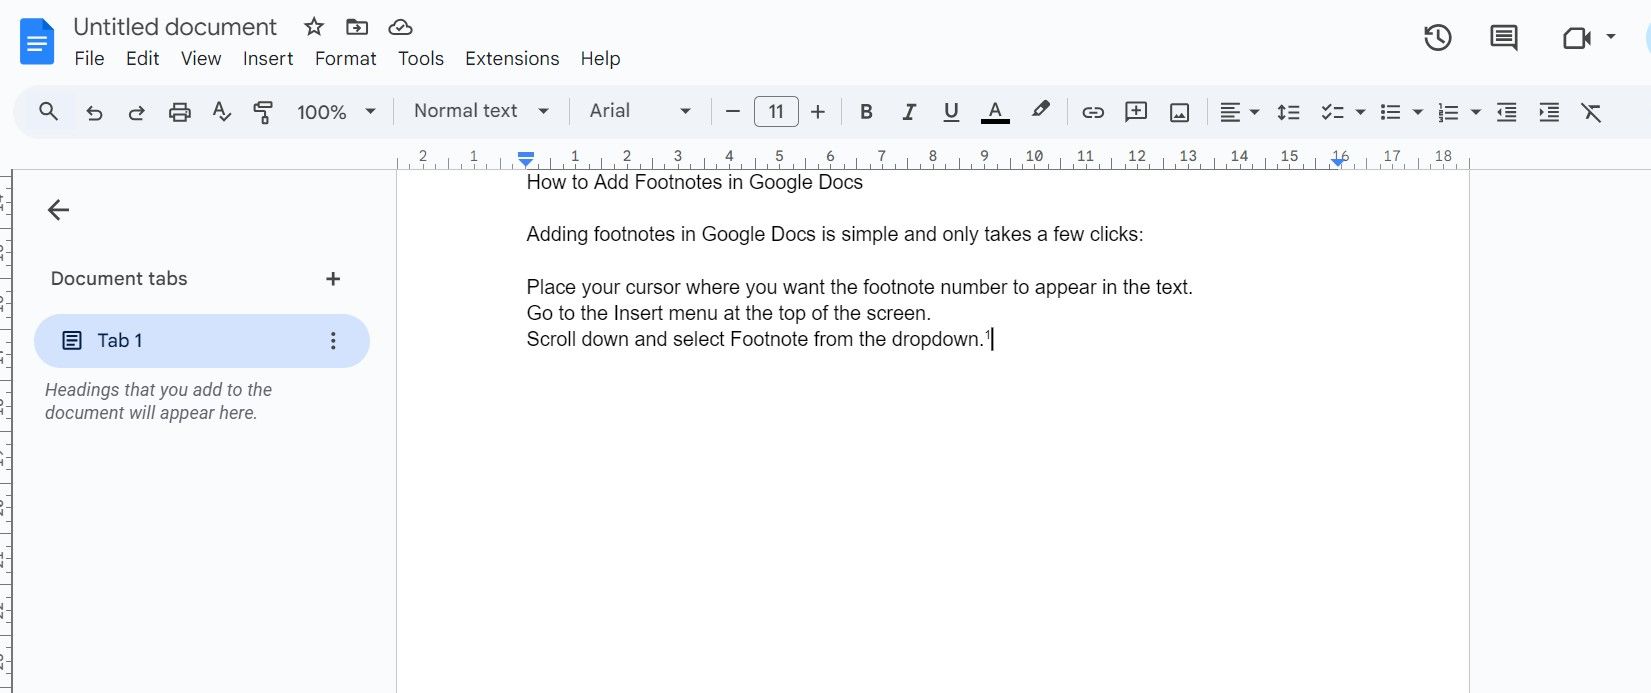This screenshot has width=1651, height=693.
Task: Open the View menu
Action: [x=201, y=59]
